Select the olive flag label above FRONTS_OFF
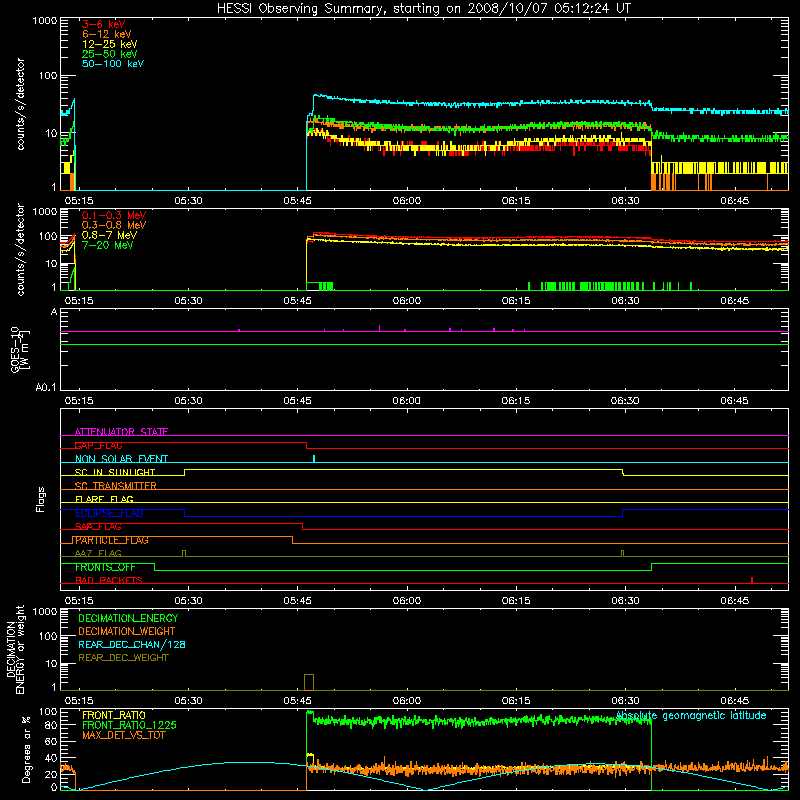The width and height of the screenshot is (800, 800). [98, 554]
